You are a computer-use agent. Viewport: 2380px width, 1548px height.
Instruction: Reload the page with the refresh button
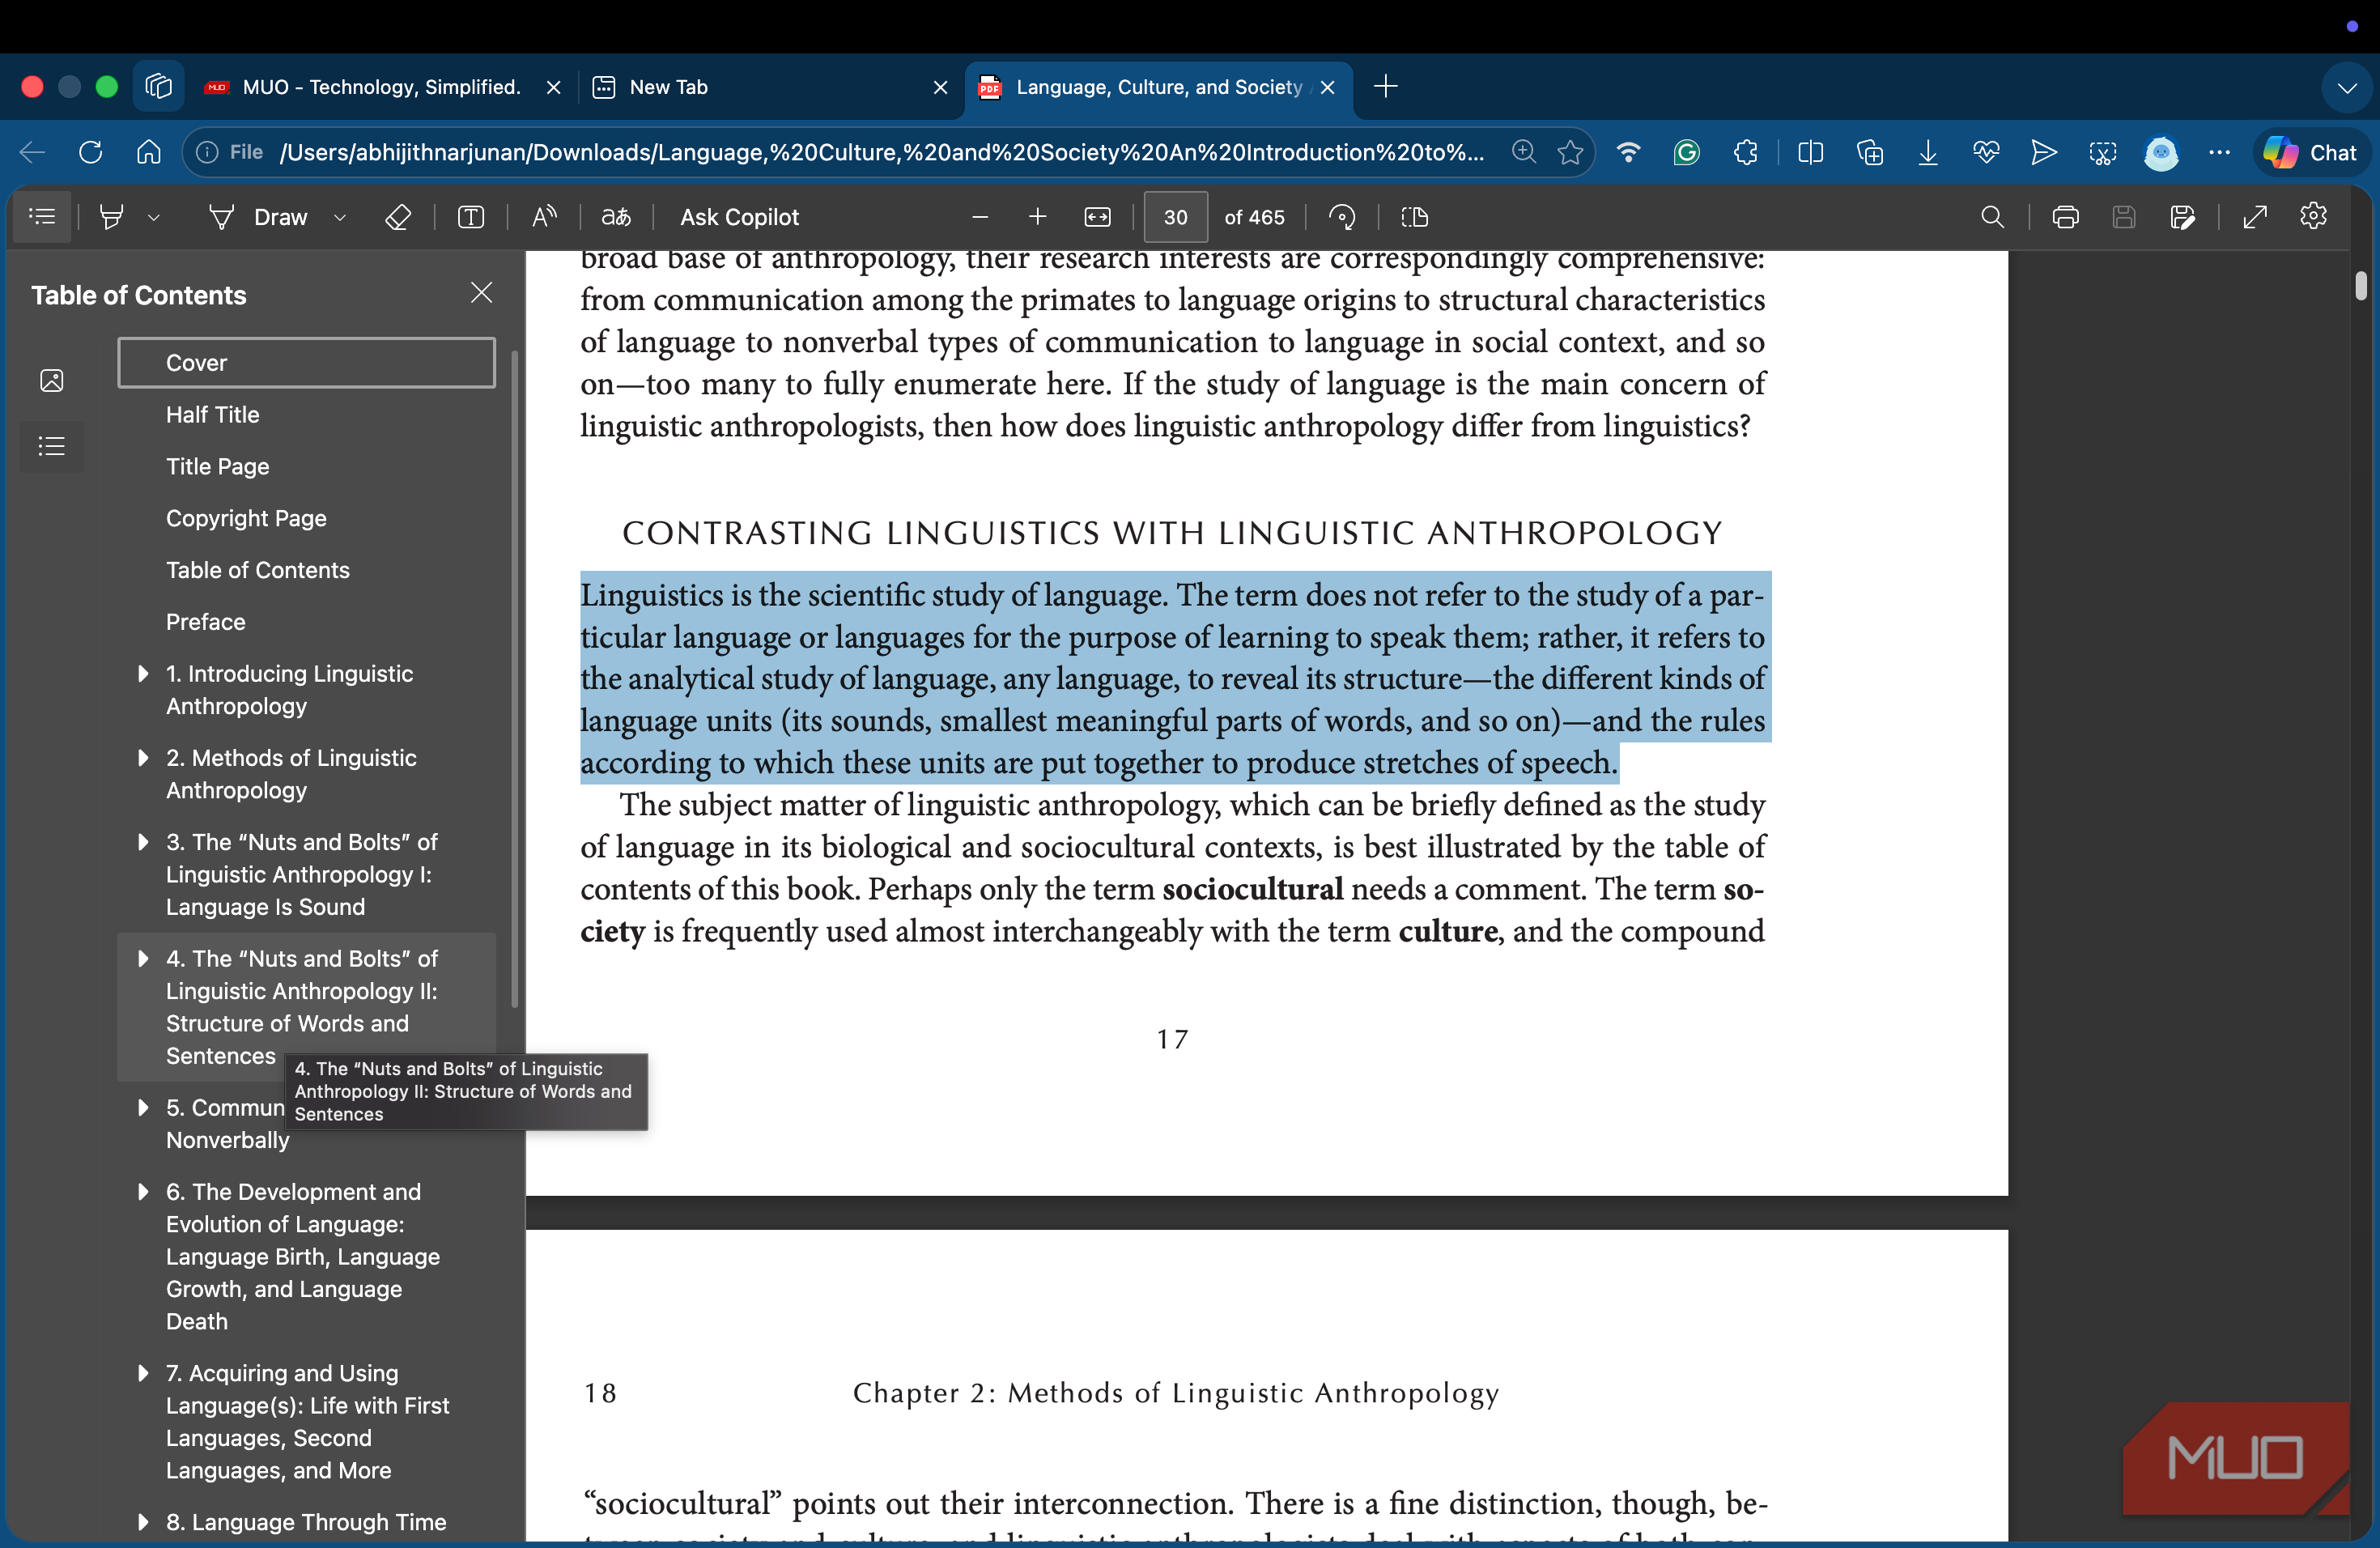pos(91,153)
